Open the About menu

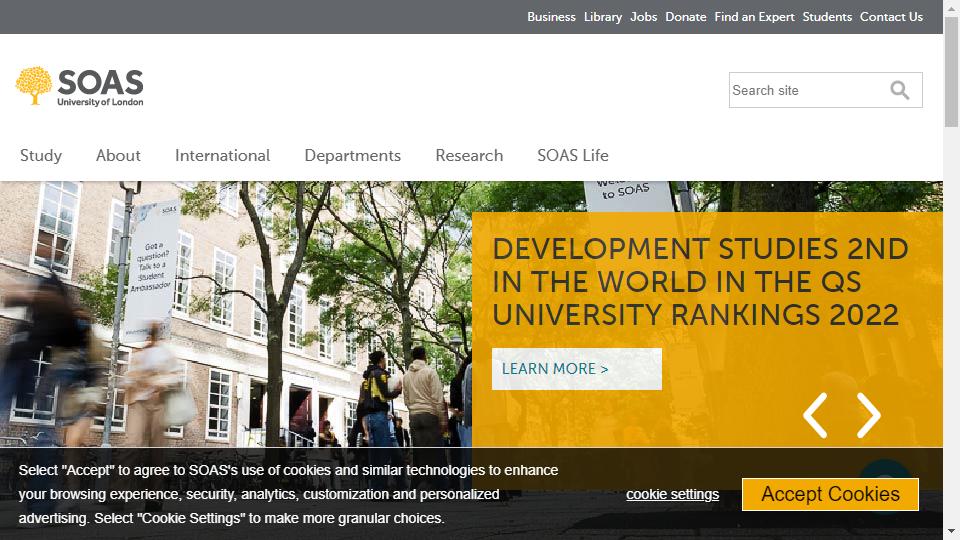pyautogui.click(x=118, y=156)
